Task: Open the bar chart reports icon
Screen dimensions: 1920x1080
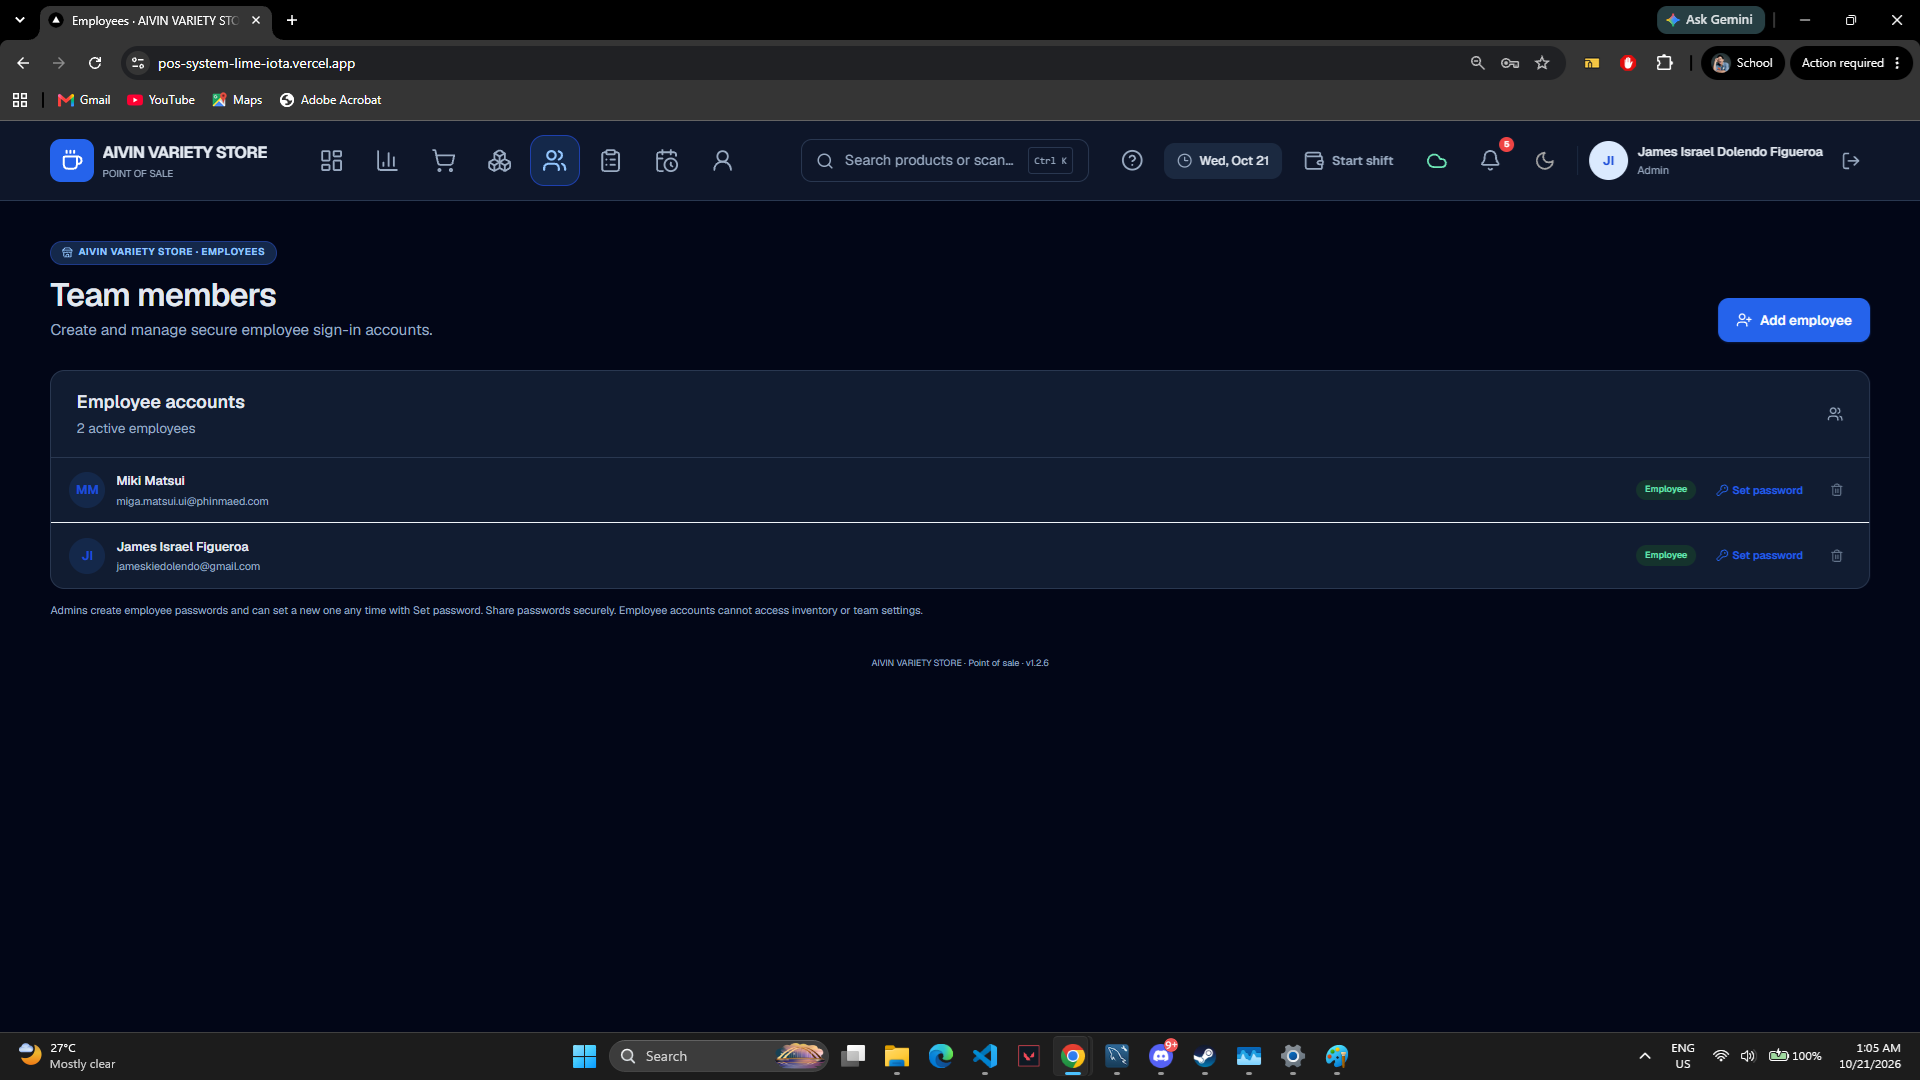Action: tap(387, 161)
